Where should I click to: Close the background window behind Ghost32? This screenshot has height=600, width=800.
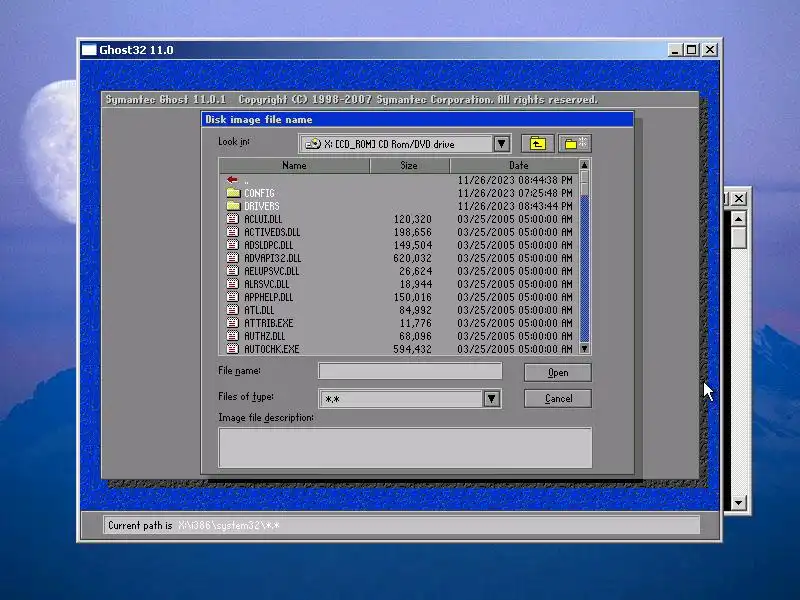tap(739, 198)
